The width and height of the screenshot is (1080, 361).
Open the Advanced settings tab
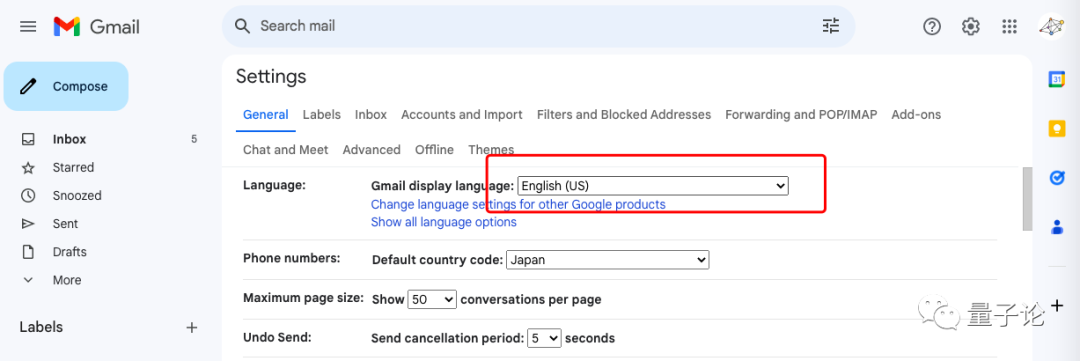pyautogui.click(x=371, y=149)
